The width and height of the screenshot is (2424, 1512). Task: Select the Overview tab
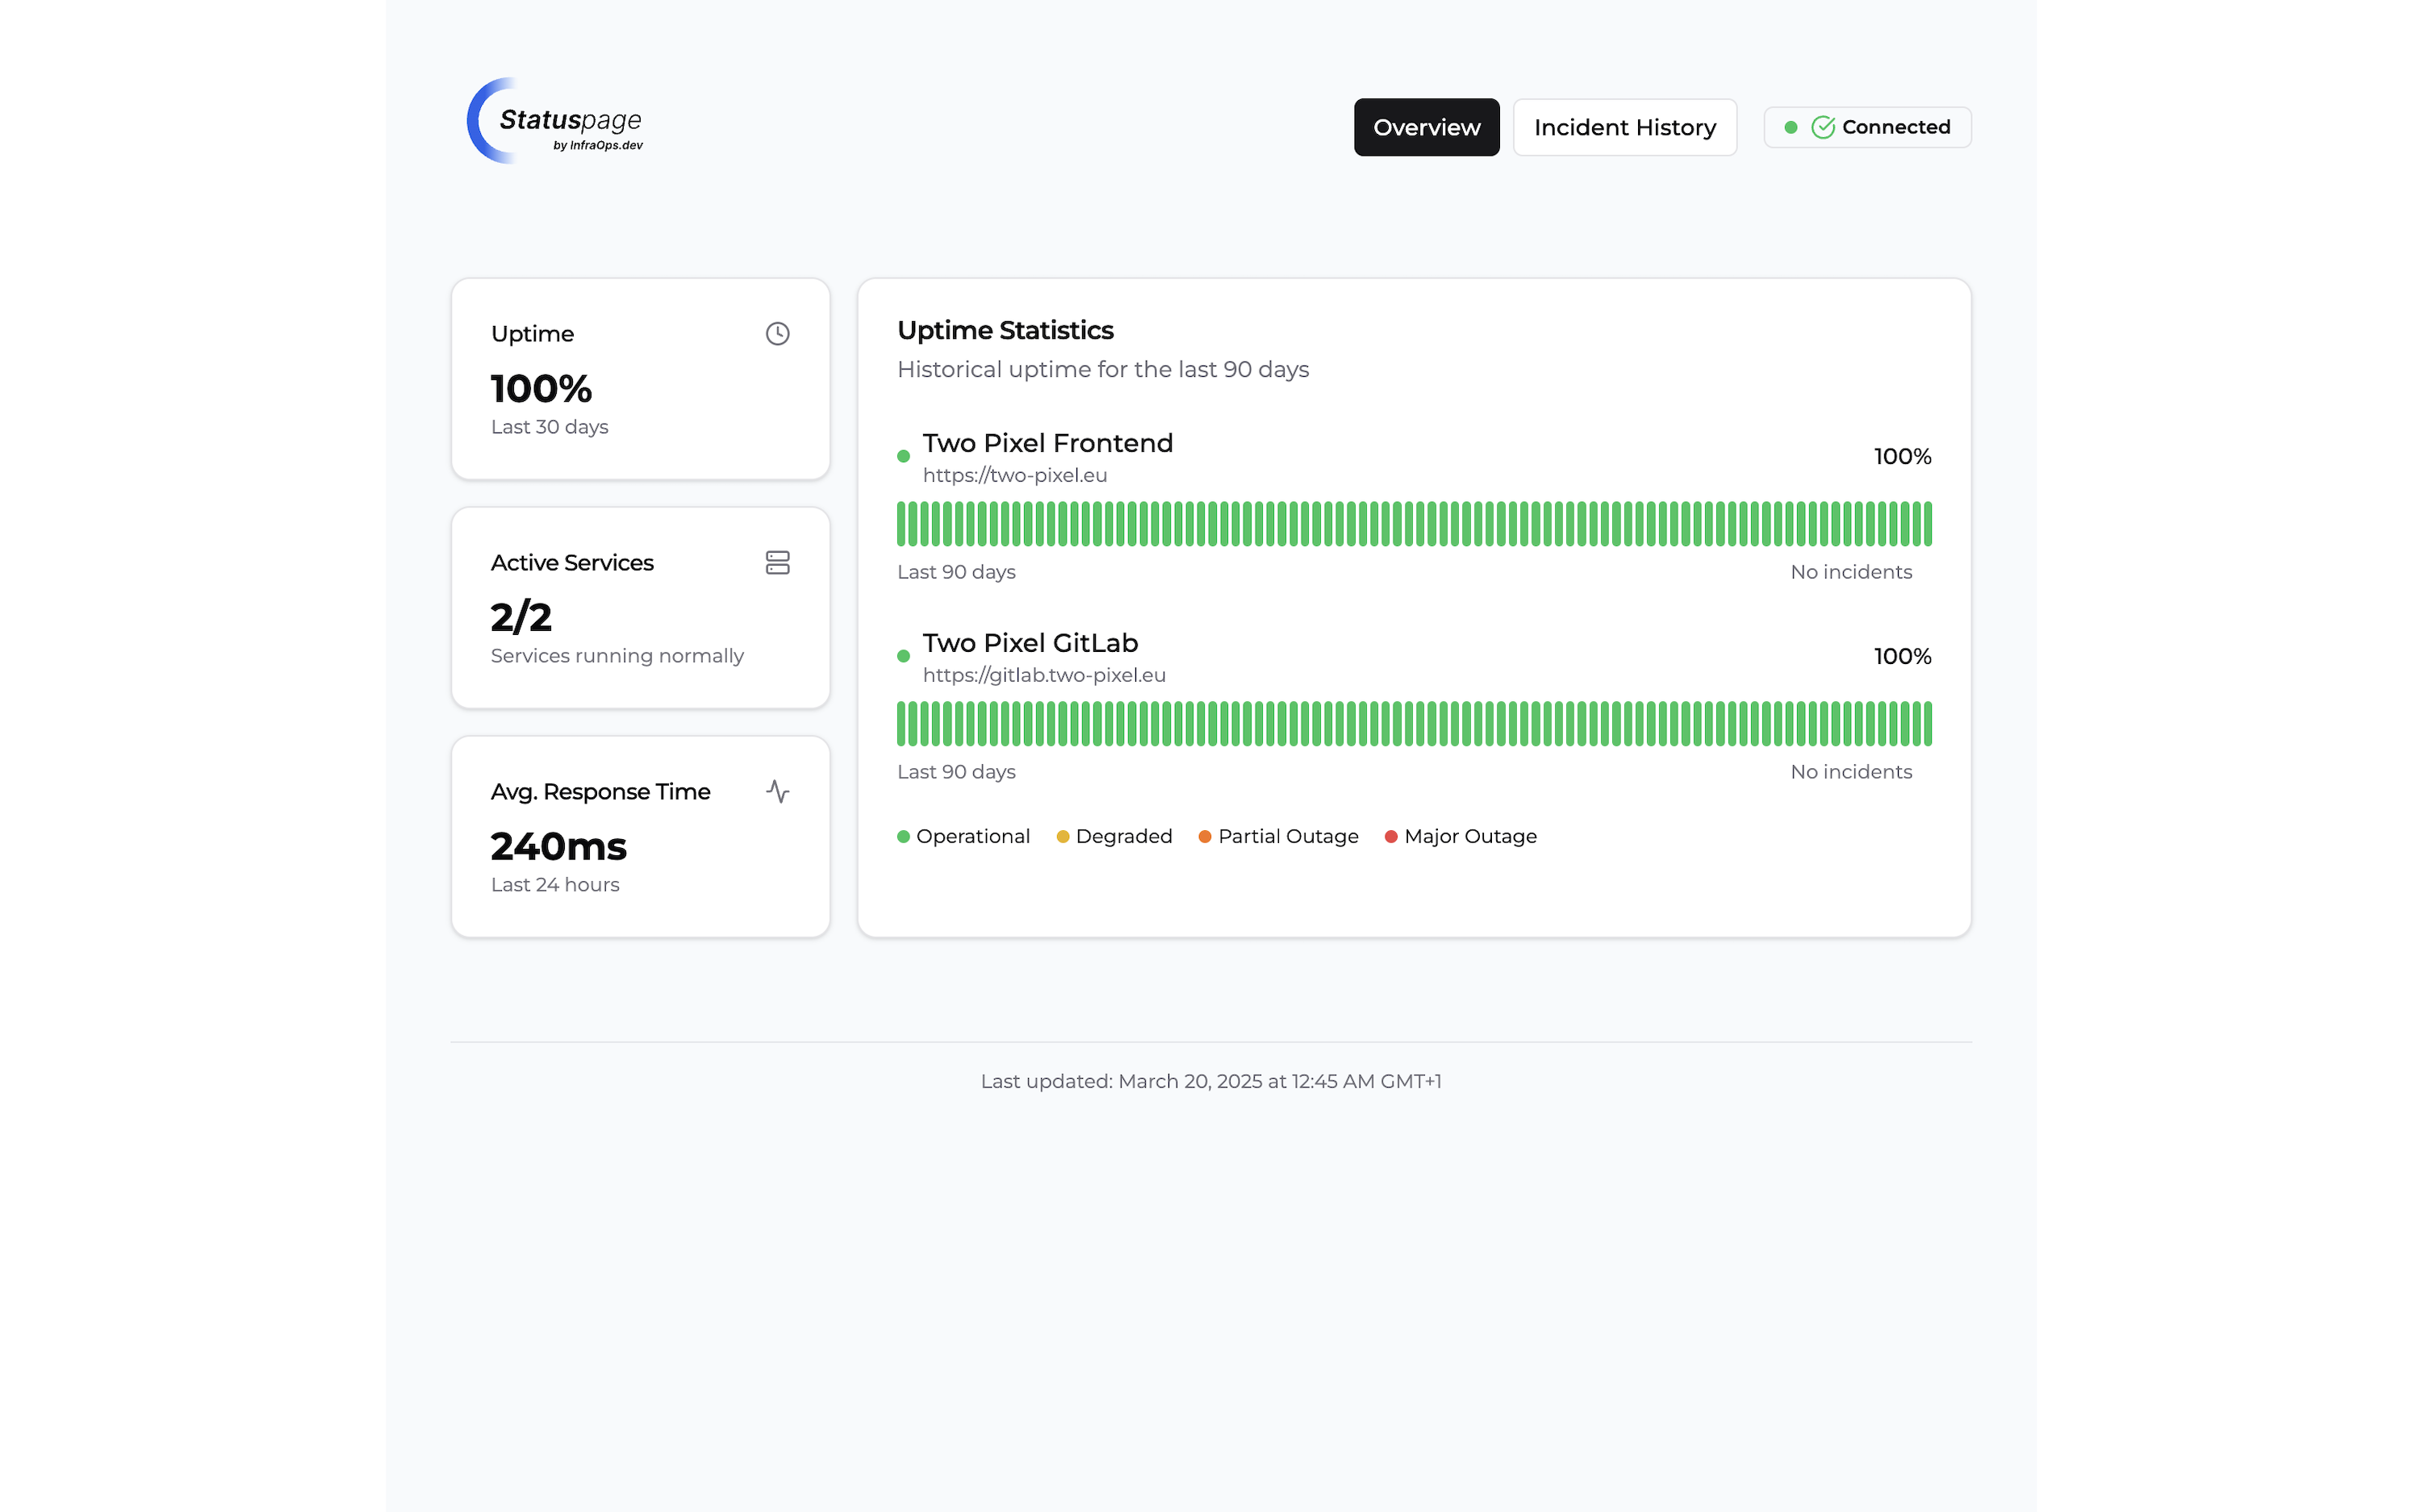click(x=1426, y=127)
